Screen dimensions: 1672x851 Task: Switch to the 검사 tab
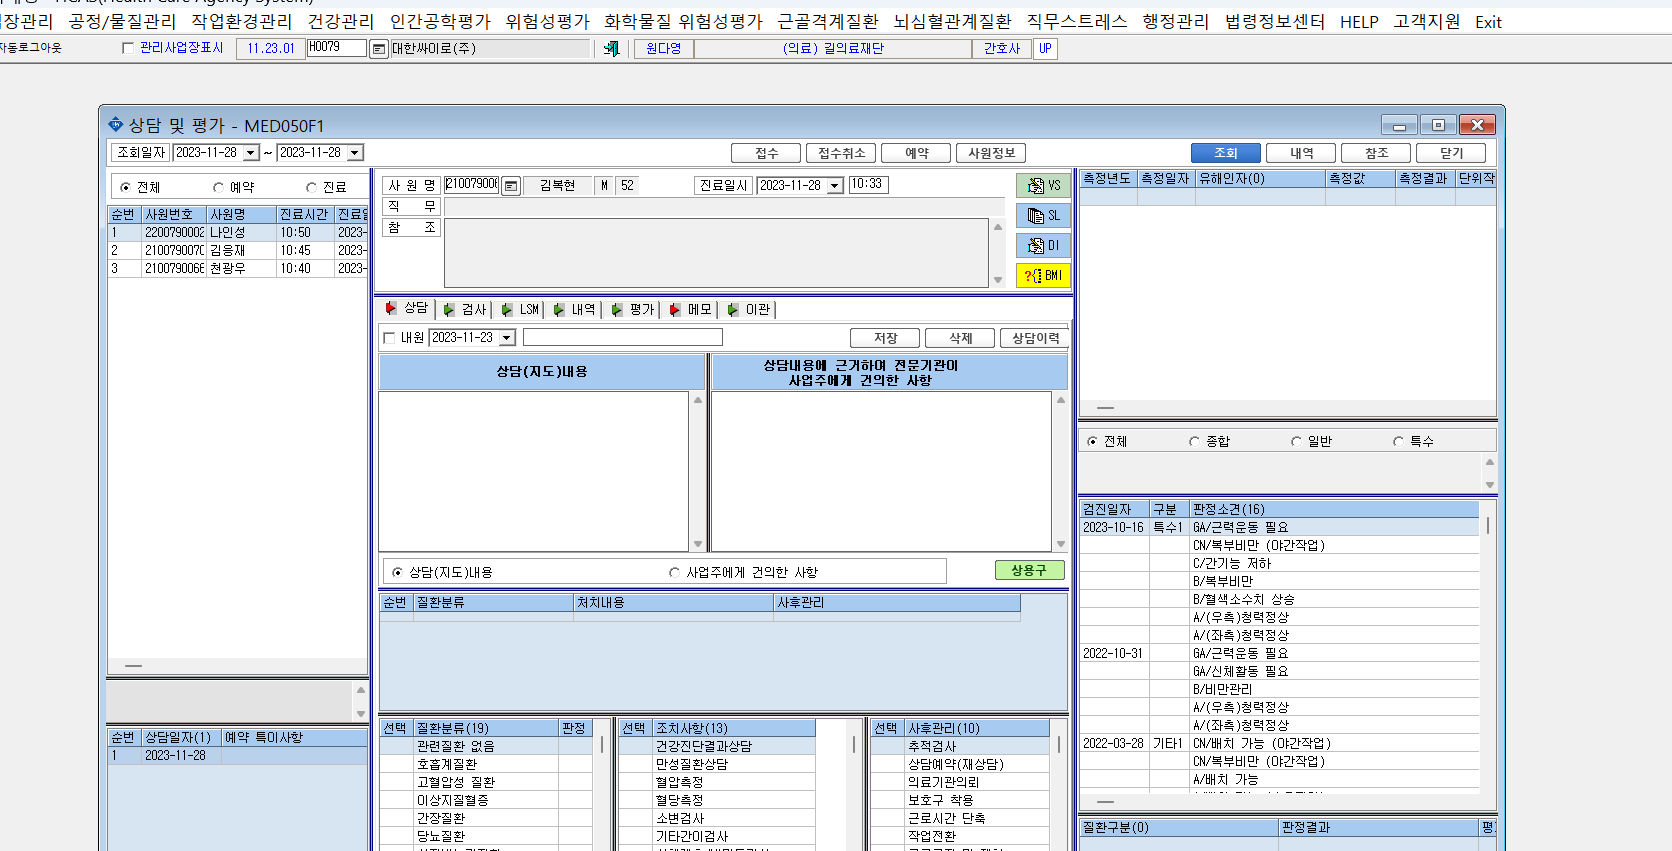tap(466, 310)
